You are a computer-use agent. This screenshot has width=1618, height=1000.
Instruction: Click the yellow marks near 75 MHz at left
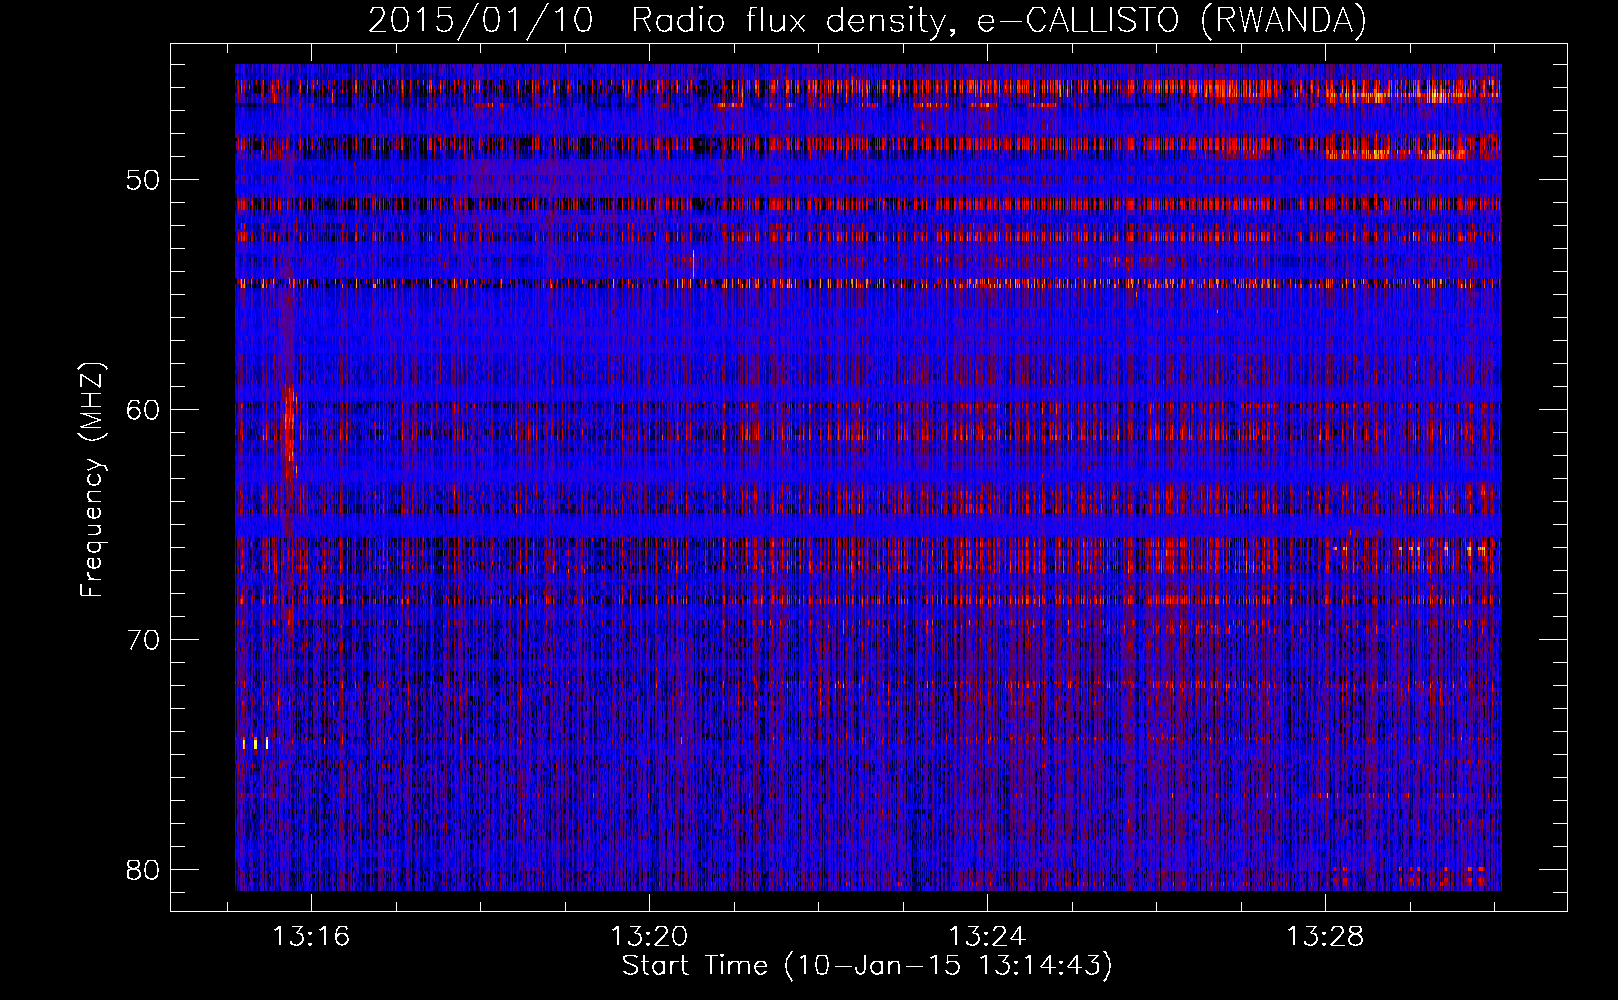click(255, 743)
